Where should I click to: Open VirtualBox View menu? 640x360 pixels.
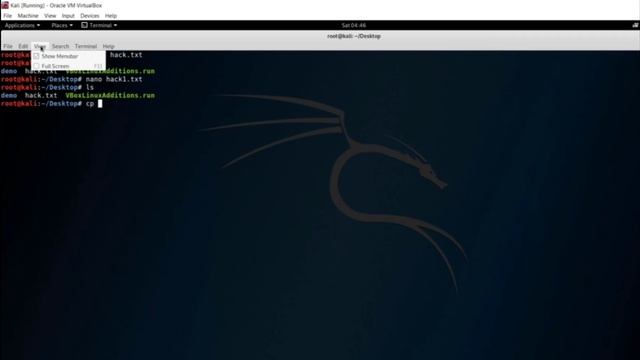(50, 16)
